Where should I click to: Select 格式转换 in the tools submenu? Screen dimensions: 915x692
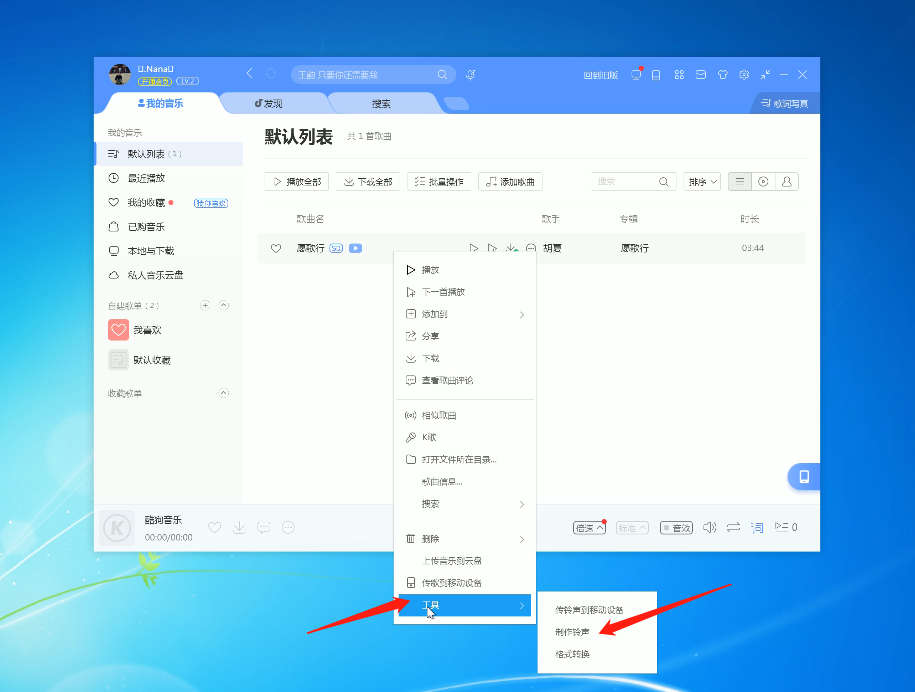tap(572, 654)
